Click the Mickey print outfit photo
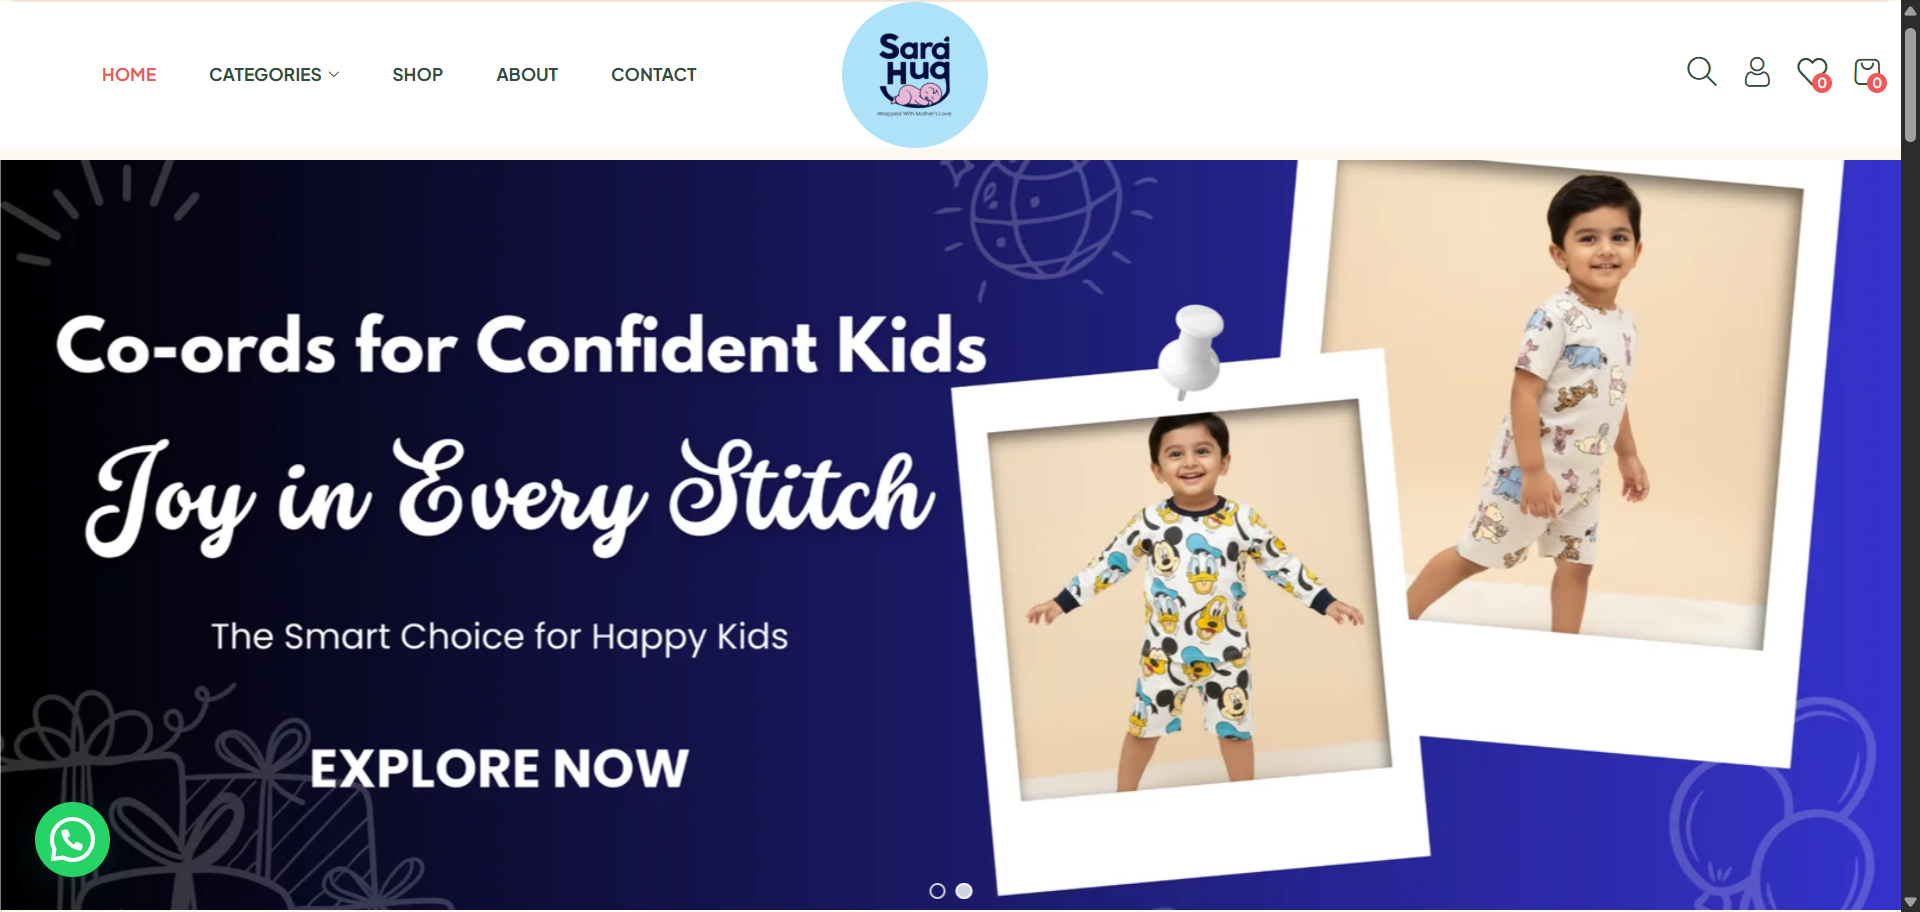The width and height of the screenshot is (1920, 912). [1189, 600]
